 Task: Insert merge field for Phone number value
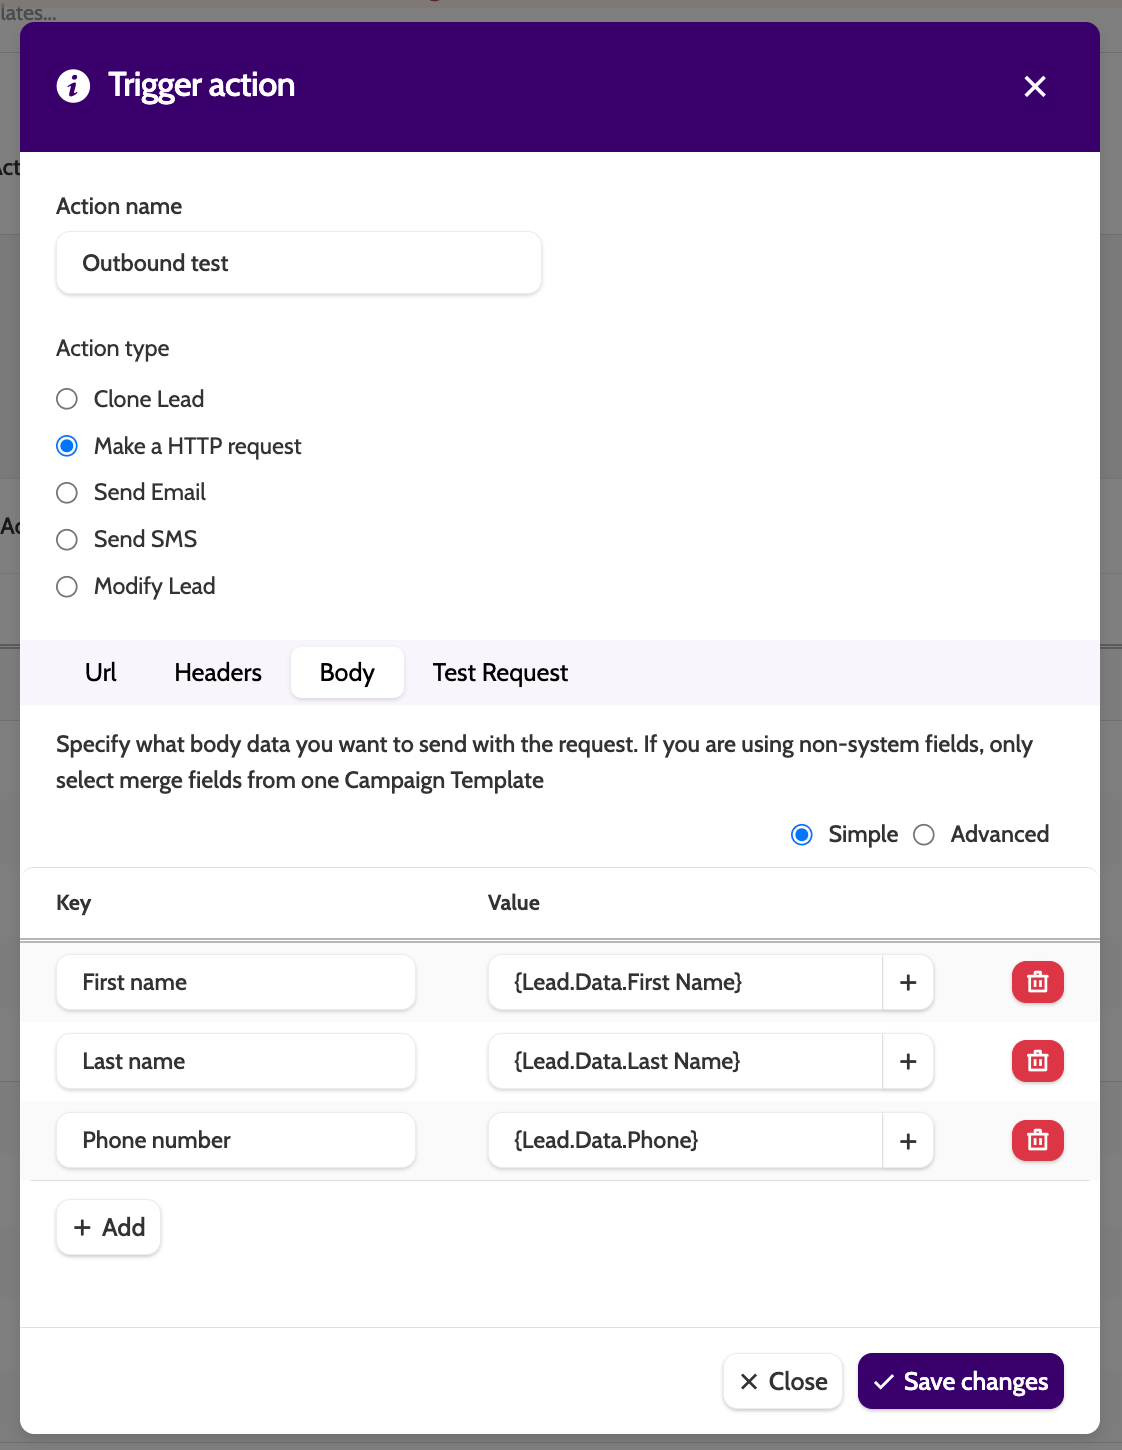point(908,1140)
